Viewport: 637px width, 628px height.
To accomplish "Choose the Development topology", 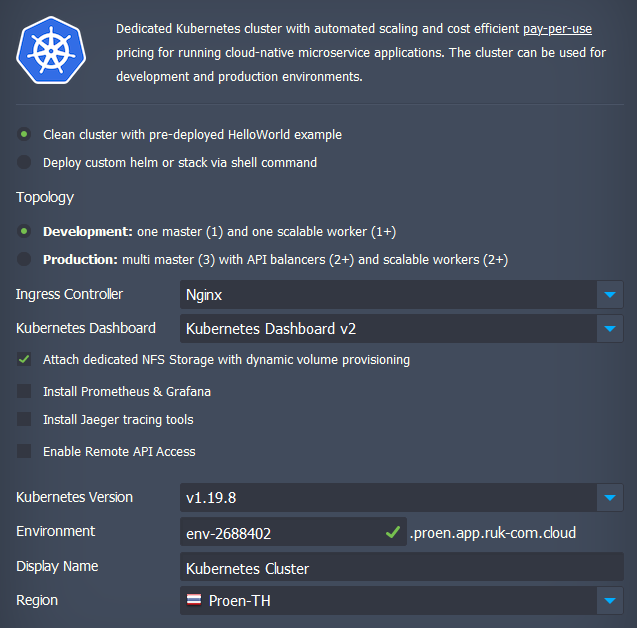I will coord(24,231).
